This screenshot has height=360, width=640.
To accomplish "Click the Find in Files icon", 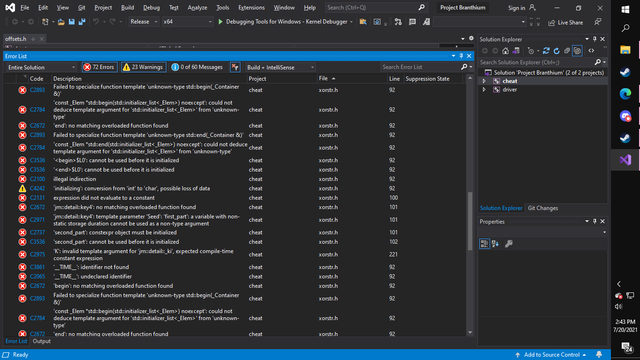I will point(363,22).
